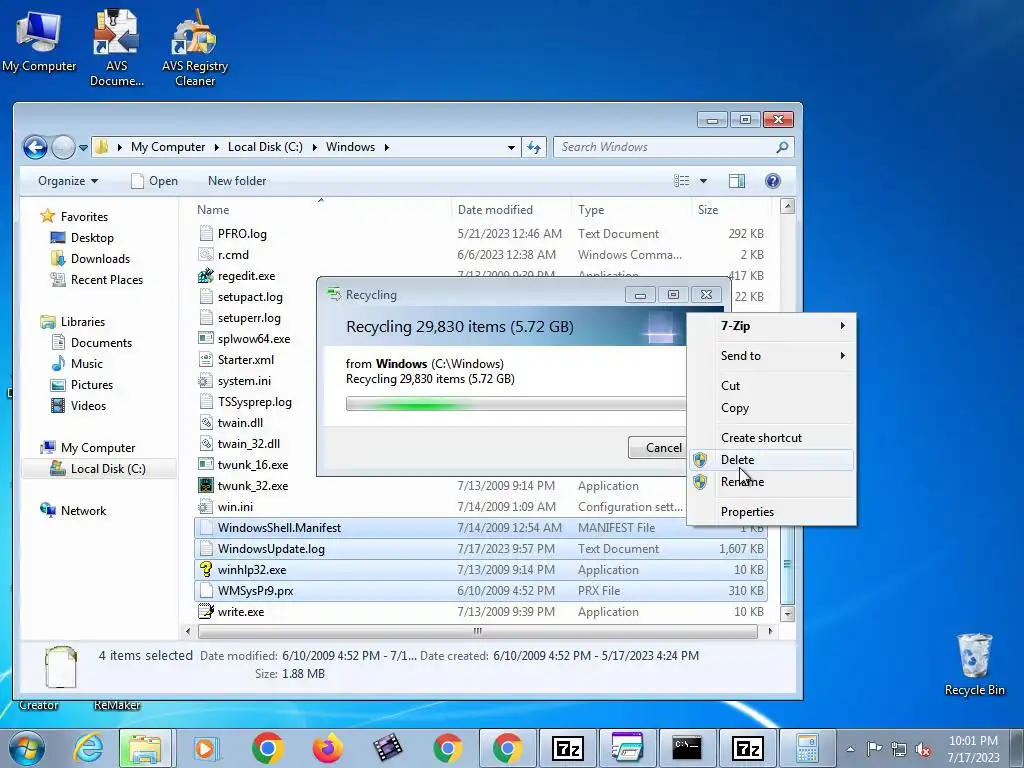Open the movie clapper taskbar icon
The image size is (1024, 768).
pyautogui.click(x=388, y=748)
